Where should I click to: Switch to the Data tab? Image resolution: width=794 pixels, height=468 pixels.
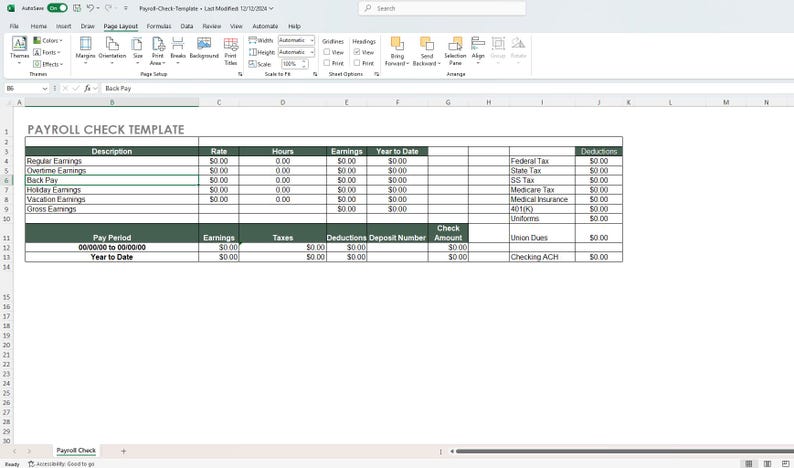point(187,26)
